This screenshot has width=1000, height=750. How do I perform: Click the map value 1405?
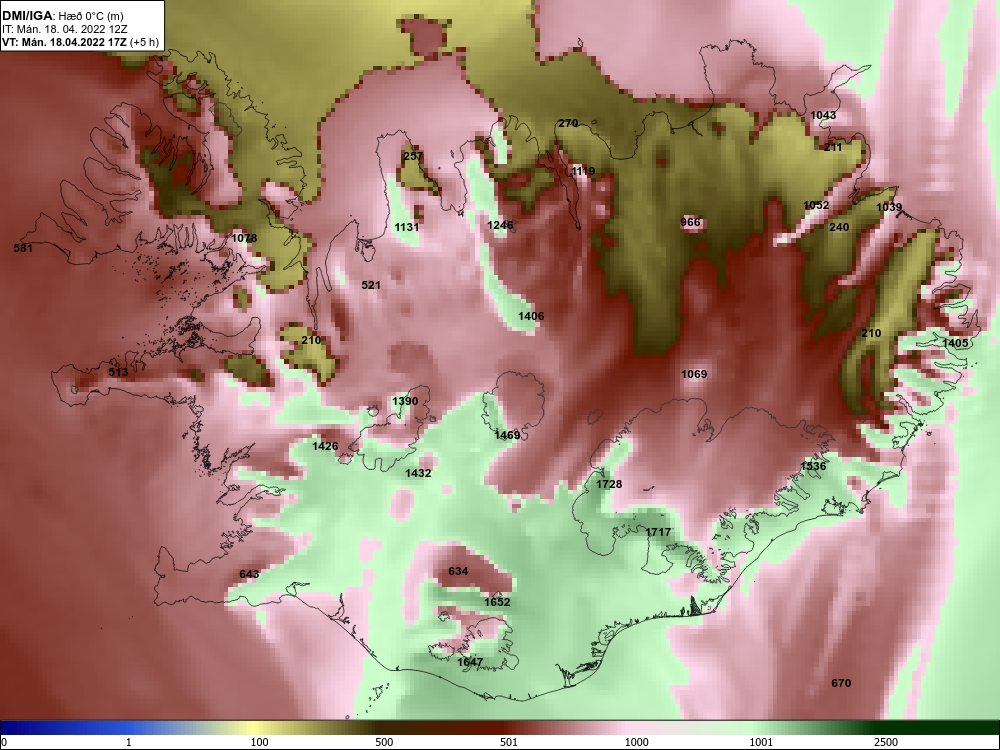pos(955,342)
